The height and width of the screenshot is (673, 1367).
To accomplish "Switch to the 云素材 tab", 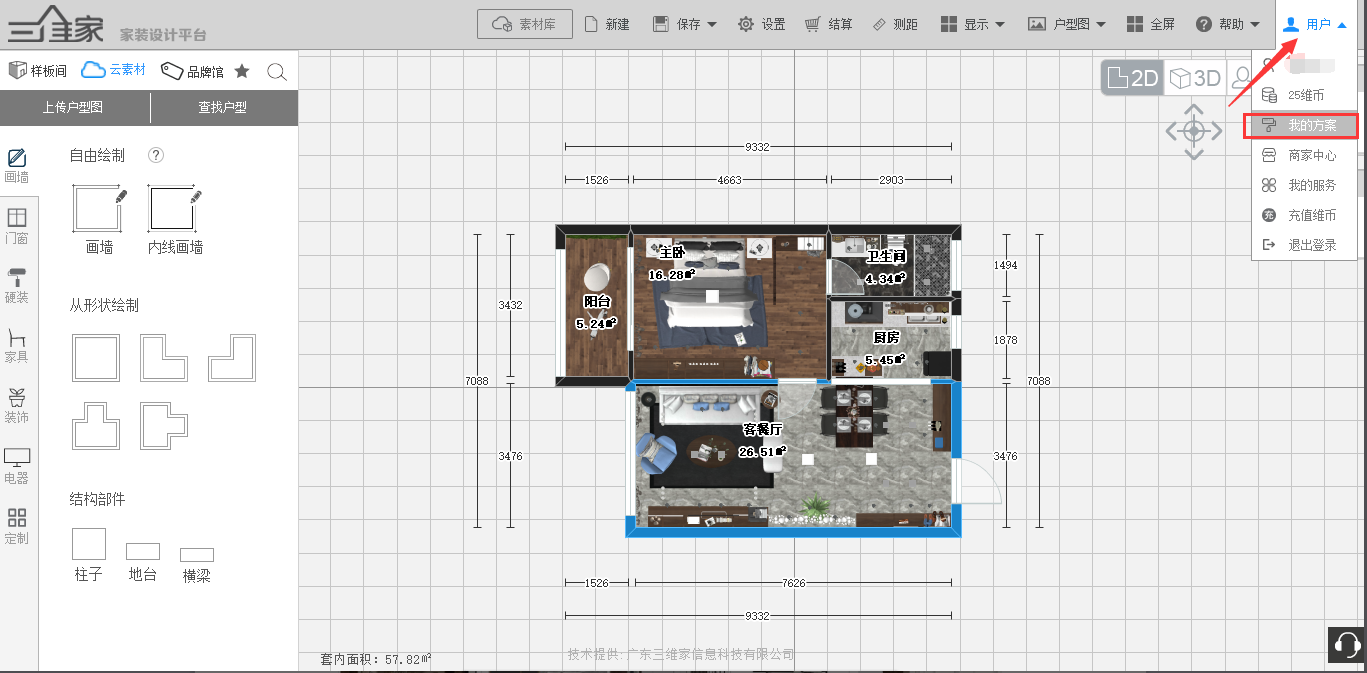I will [114, 70].
